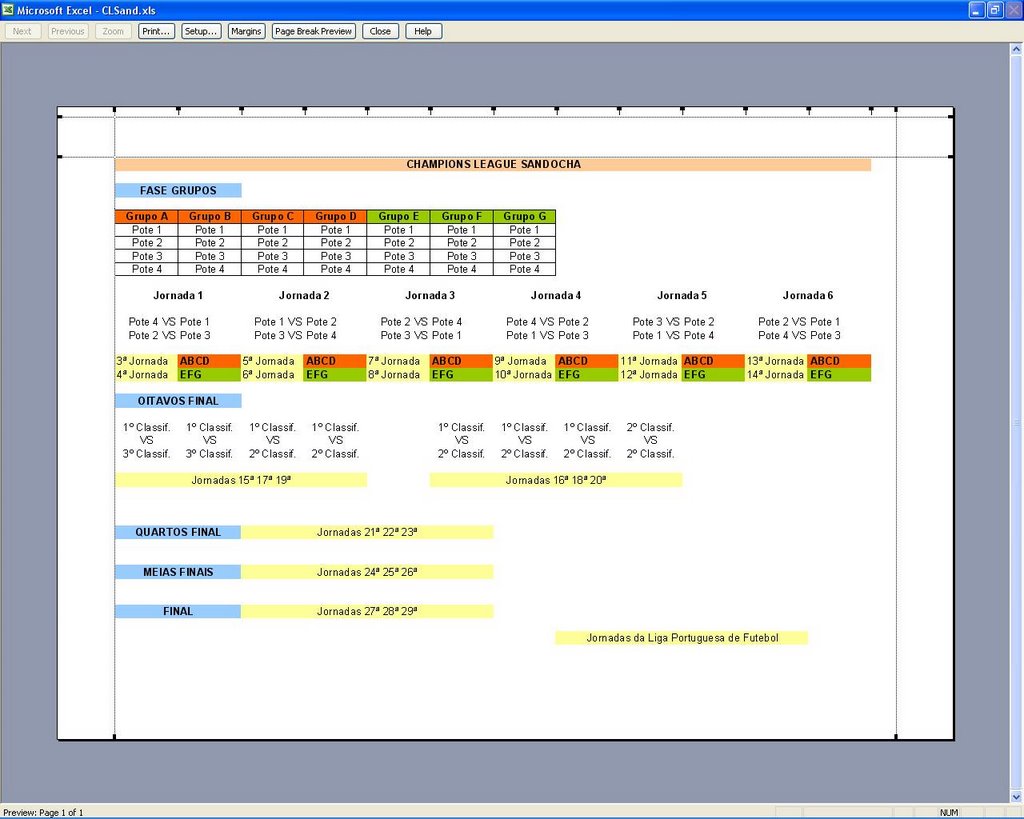Screen dimensions: 1024x819
Task: Select the Jornada 2 heading
Action: tap(304, 295)
